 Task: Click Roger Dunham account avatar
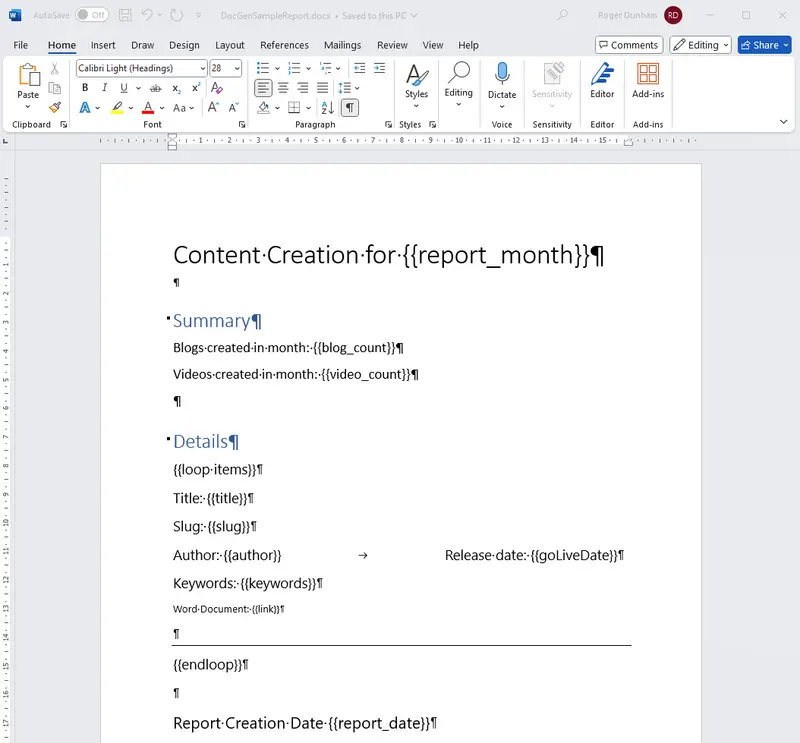pos(673,15)
